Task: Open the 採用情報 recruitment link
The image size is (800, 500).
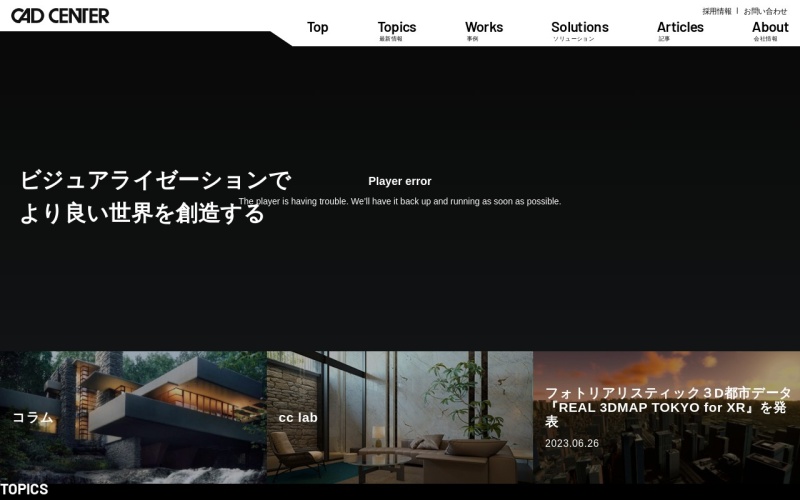Action: (716, 11)
